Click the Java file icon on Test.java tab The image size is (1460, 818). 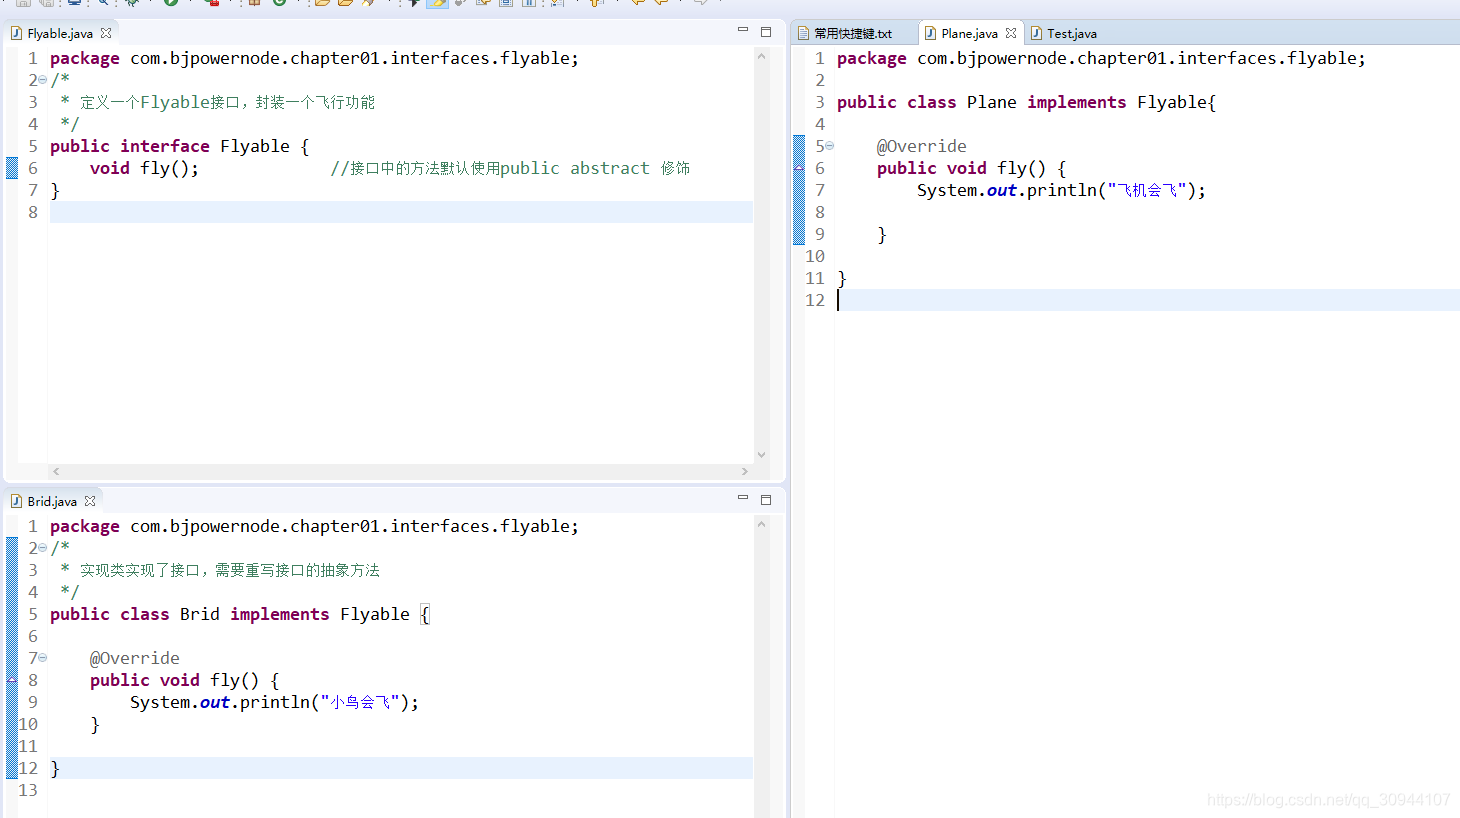coord(1037,33)
